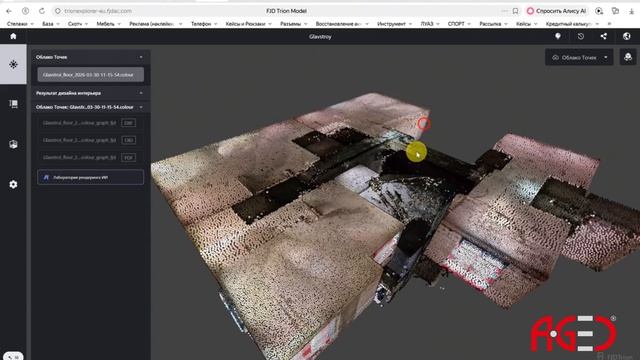Click the DXF format tag button
Viewport: 640px width, 360px height.
pyautogui.click(x=128, y=123)
